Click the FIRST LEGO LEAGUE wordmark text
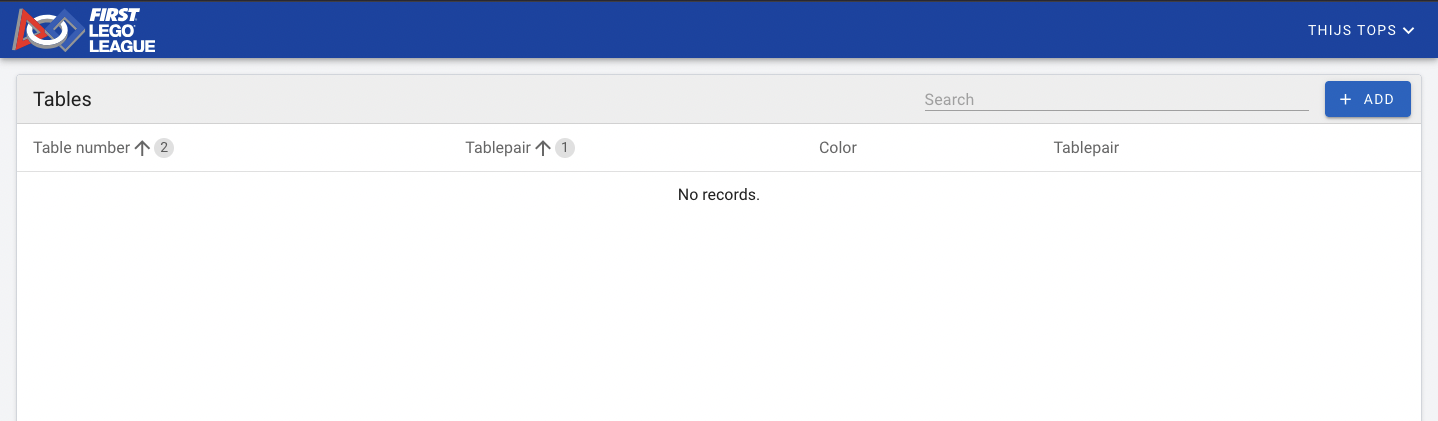1438x421 pixels. pos(122,31)
